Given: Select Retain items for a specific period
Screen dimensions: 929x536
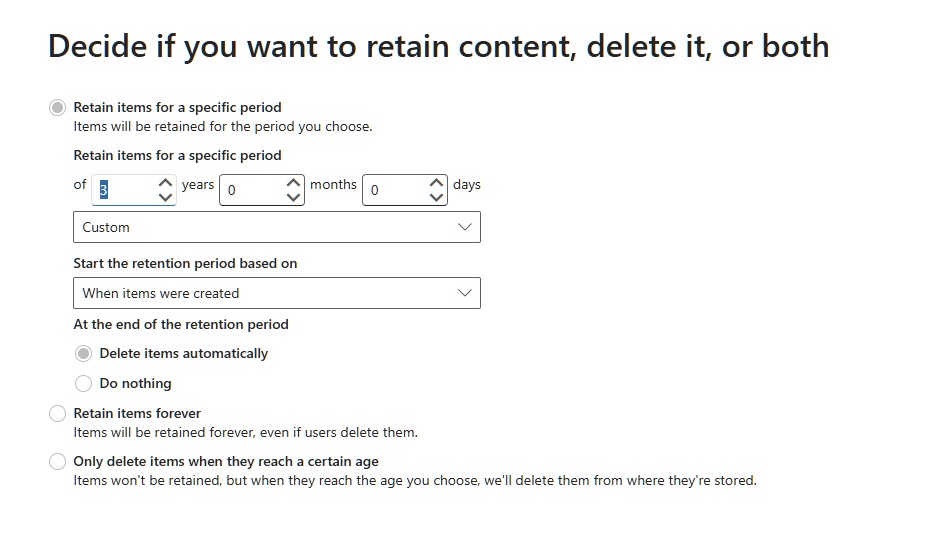Looking at the screenshot, I should (58, 107).
